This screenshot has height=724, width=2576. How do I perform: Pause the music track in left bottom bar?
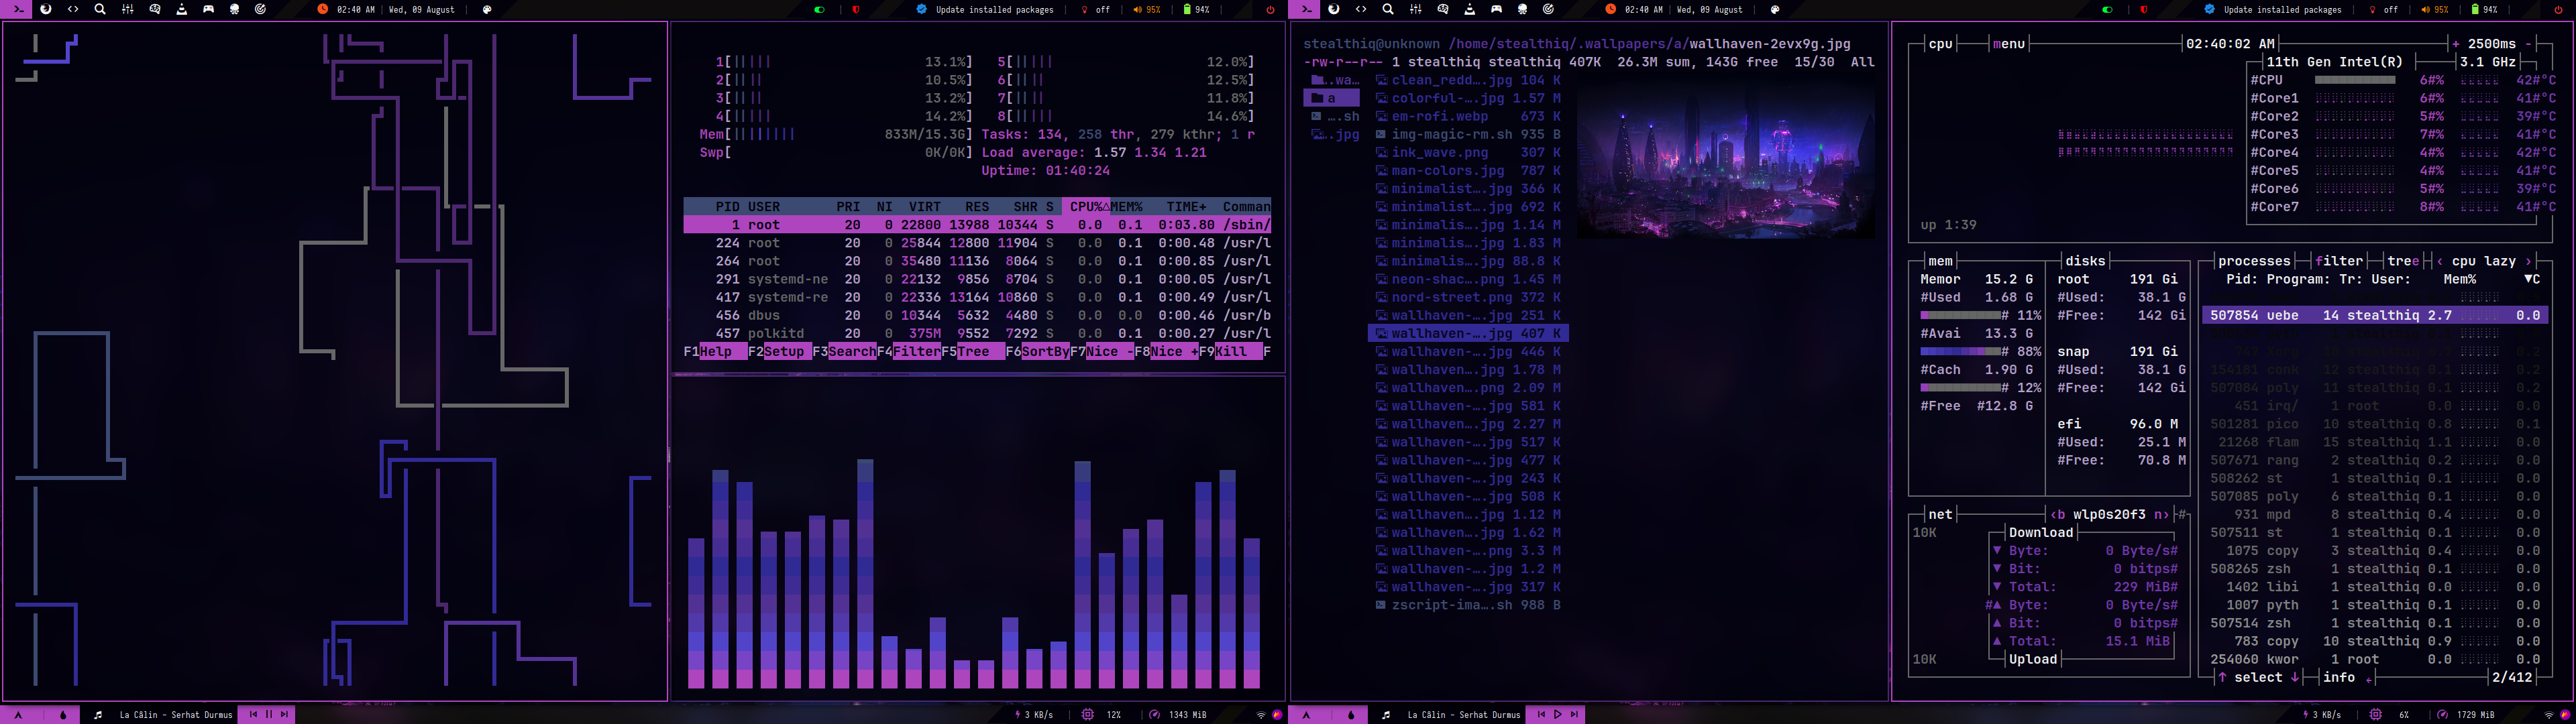(269, 714)
